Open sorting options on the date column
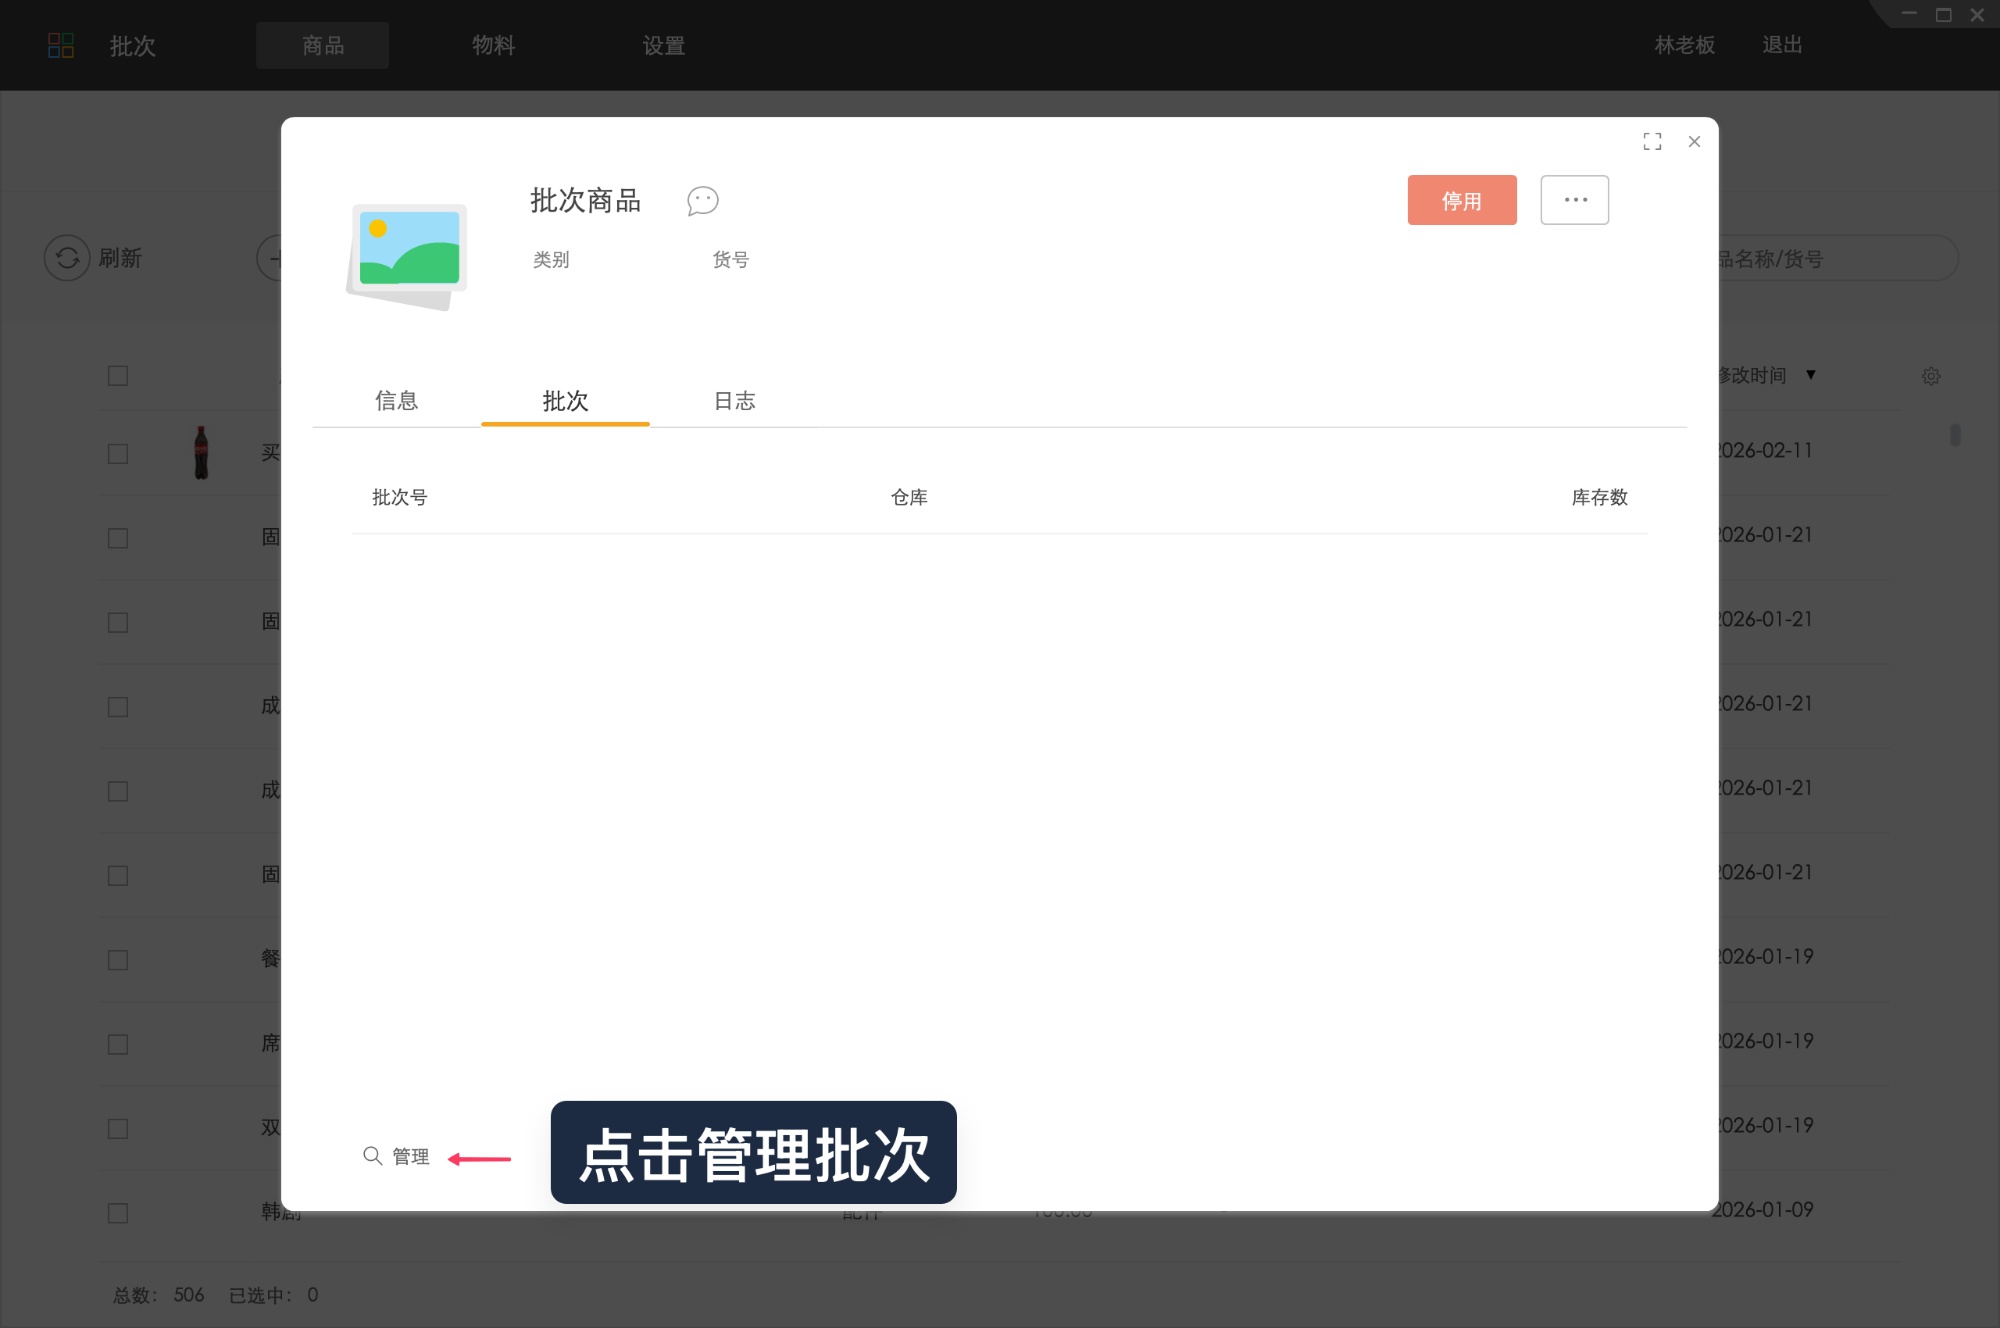 (x=1811, y=376)
